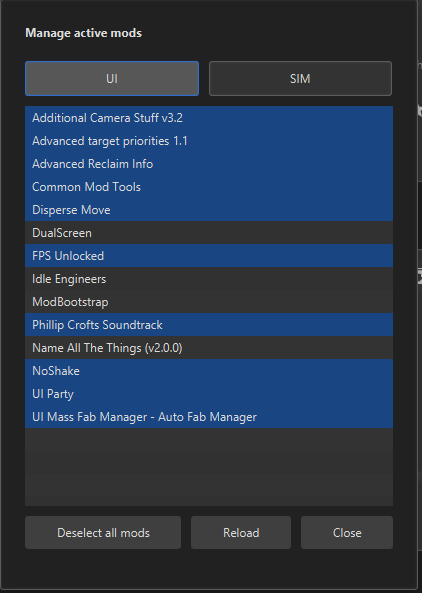Deactivate the Disperse Move mod
Image resolution: width=422 pixels, height=593 pixels.
[209, 210]
